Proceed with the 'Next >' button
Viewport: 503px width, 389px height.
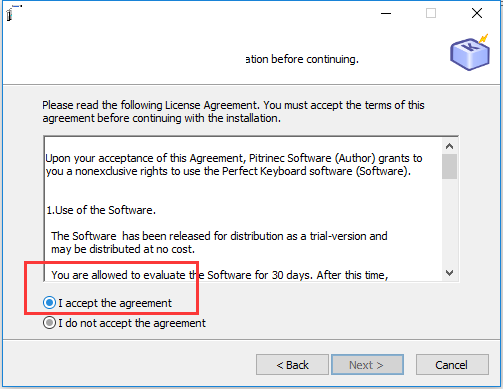click(x=367, y=365)
